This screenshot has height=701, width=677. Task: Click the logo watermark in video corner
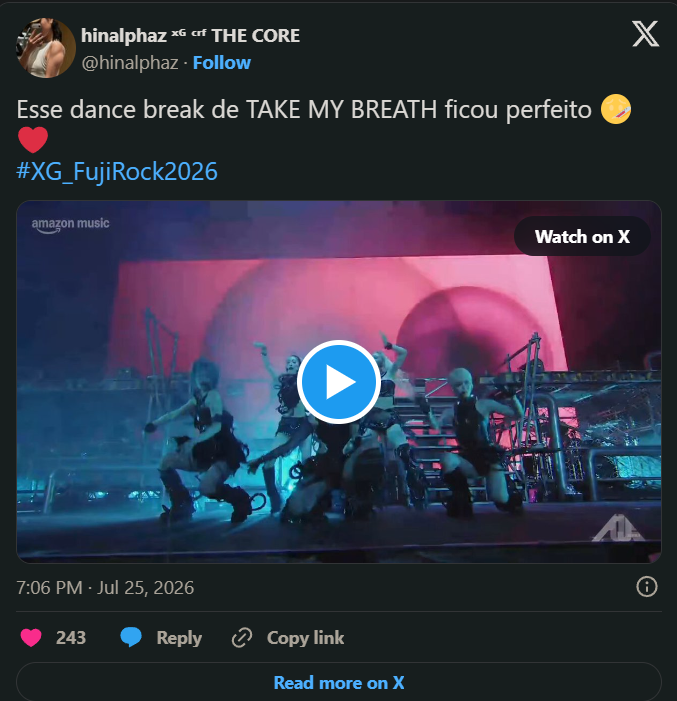point(619,528)
